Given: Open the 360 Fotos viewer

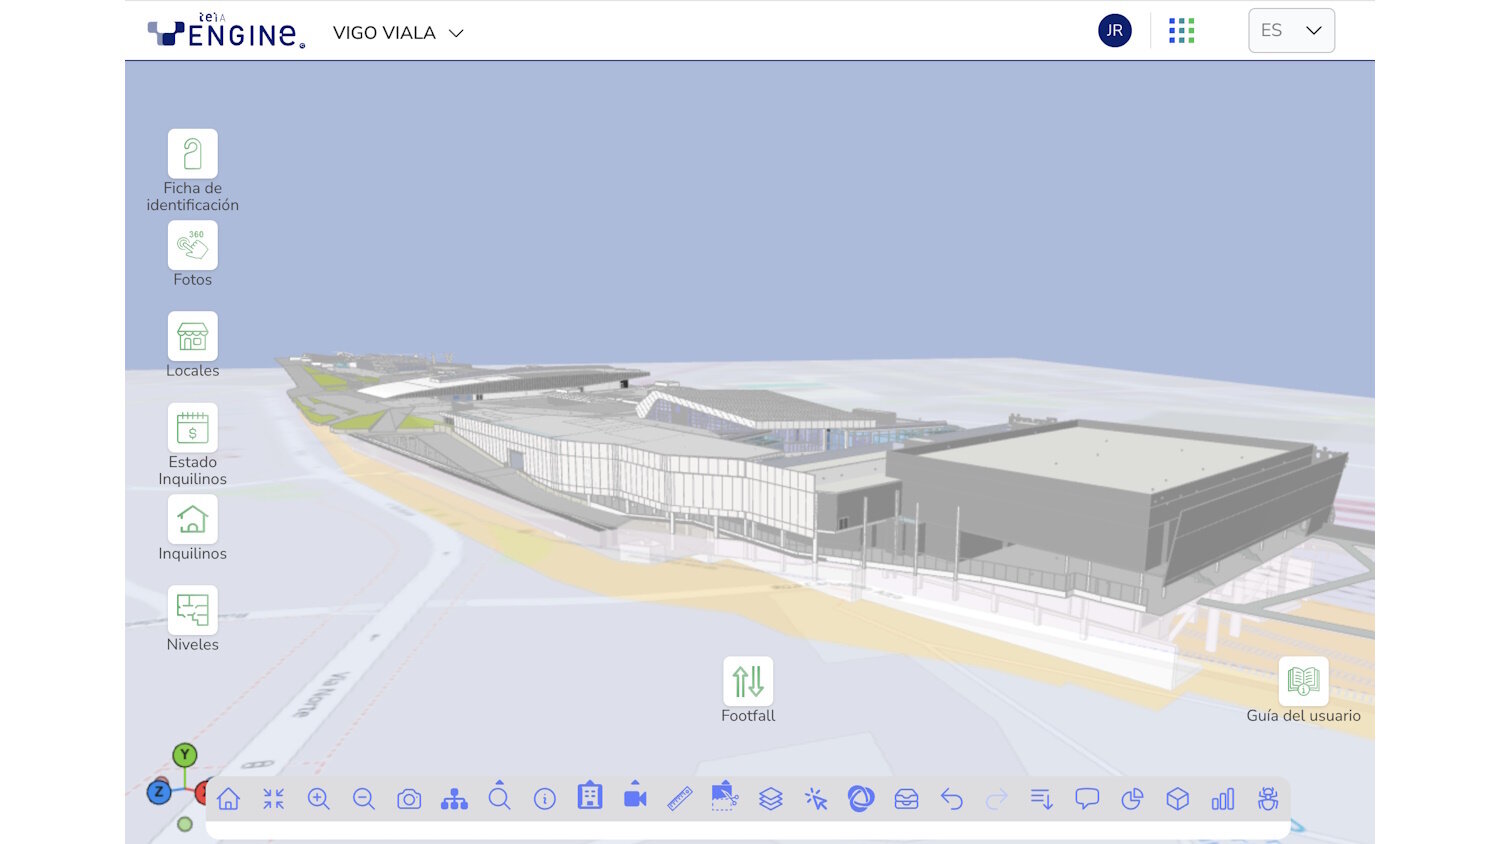Looking at the screenshot, I should (x=192, y=245).
